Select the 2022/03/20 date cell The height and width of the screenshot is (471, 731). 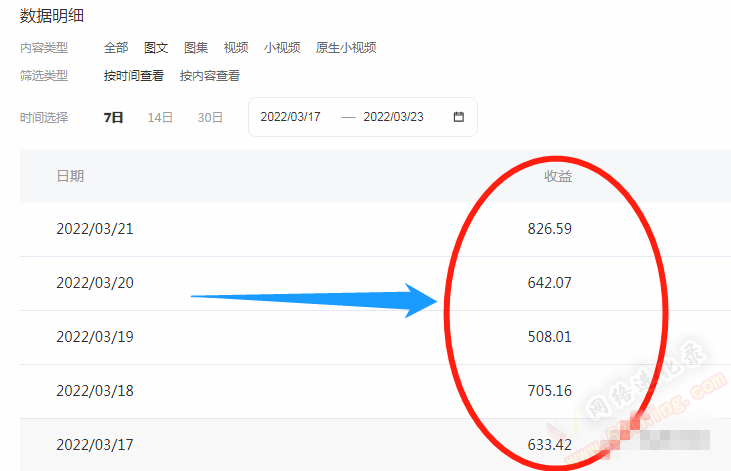tap(95, 283)
